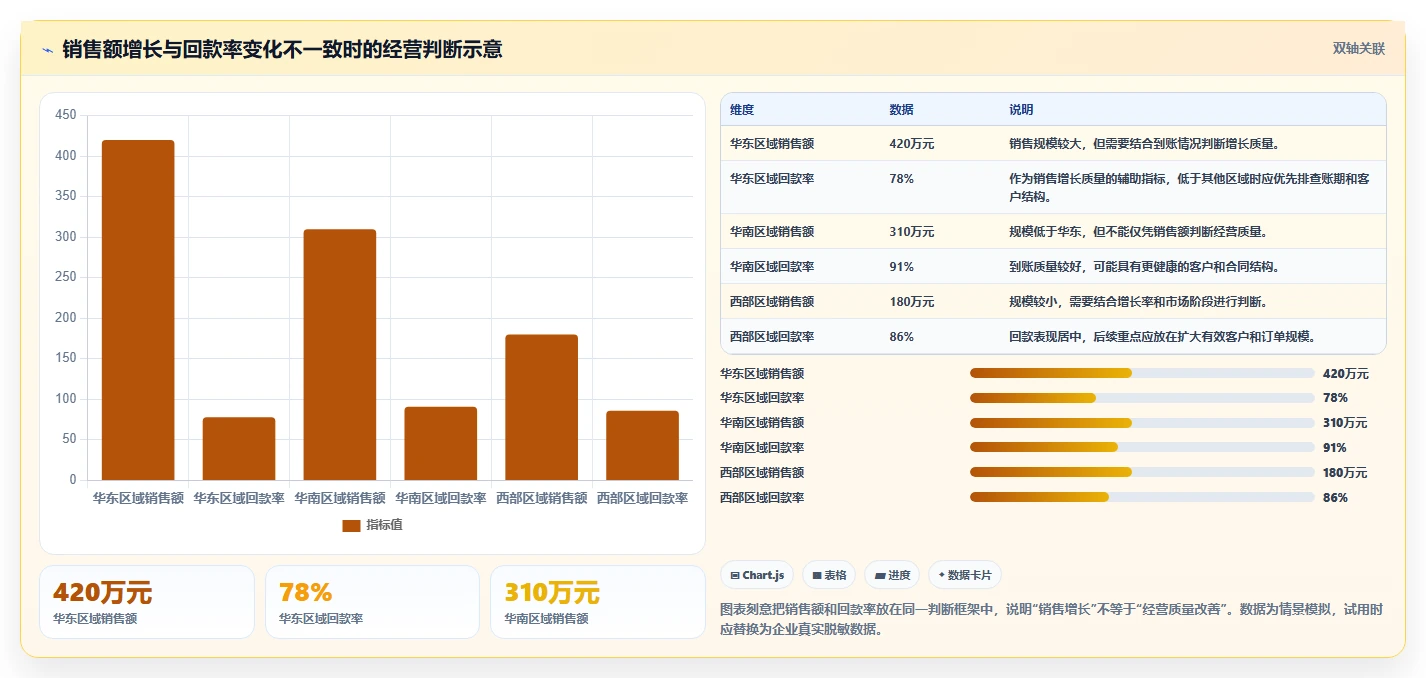Click the 华南区域回款率 bar in the chart
The image size is (1426, 678).
441,443
